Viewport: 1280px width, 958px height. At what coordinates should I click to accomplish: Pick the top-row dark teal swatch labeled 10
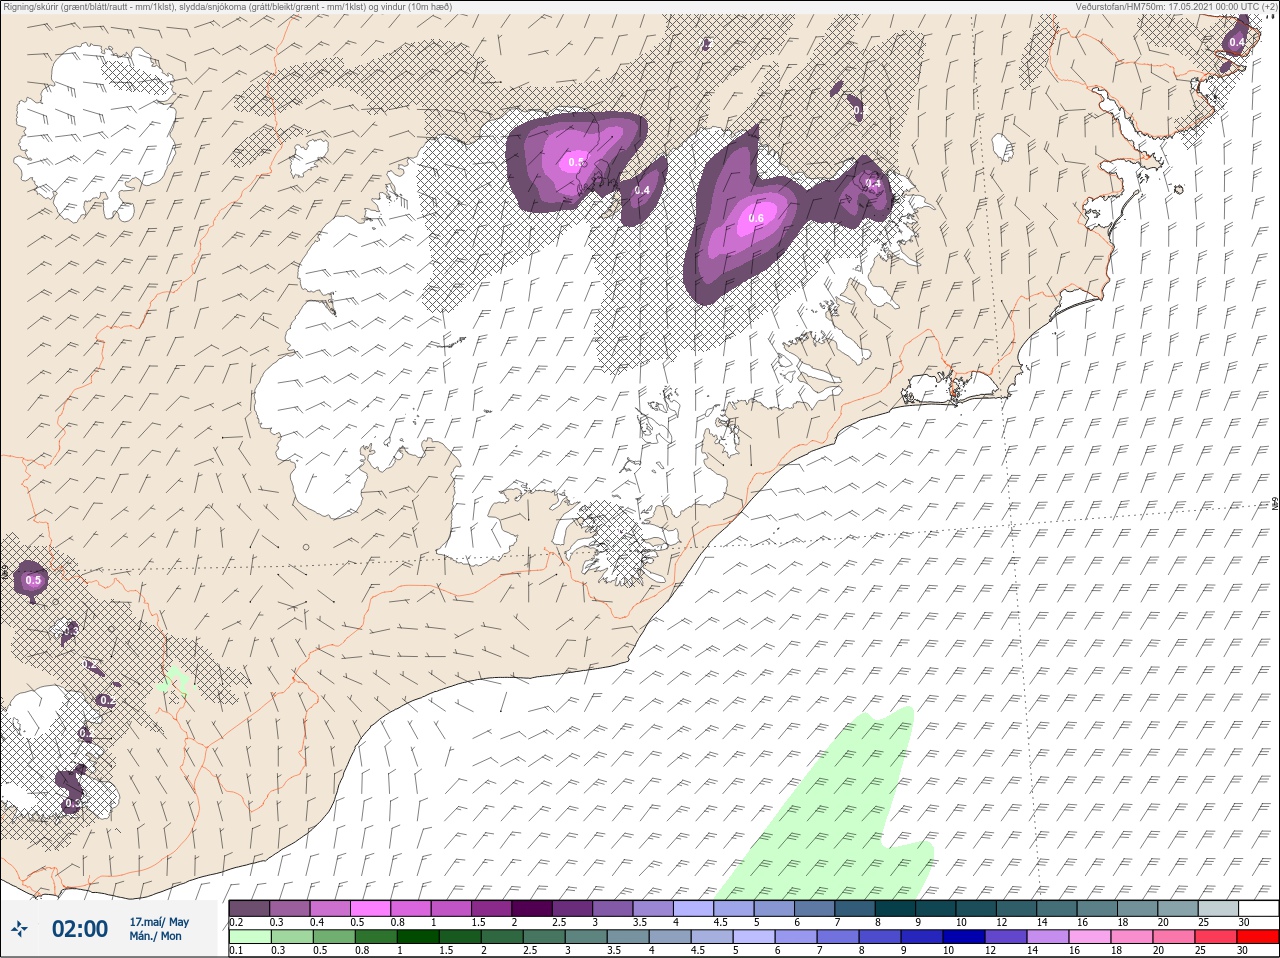coord(977,908)
